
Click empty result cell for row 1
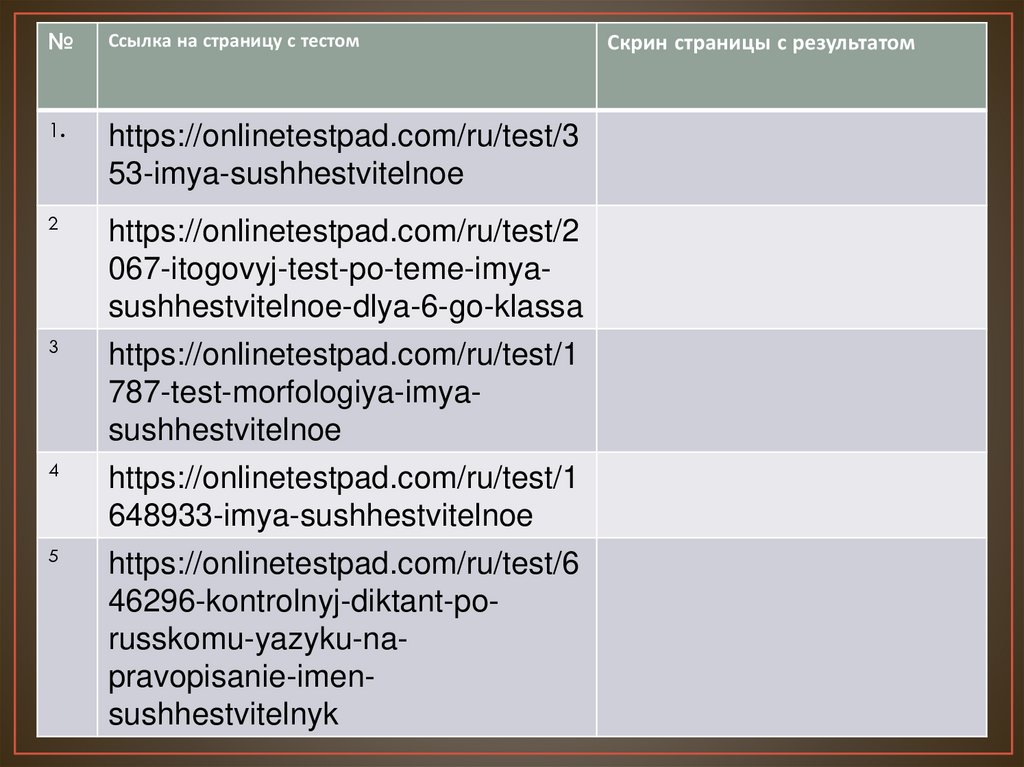(x=792, y=157)
